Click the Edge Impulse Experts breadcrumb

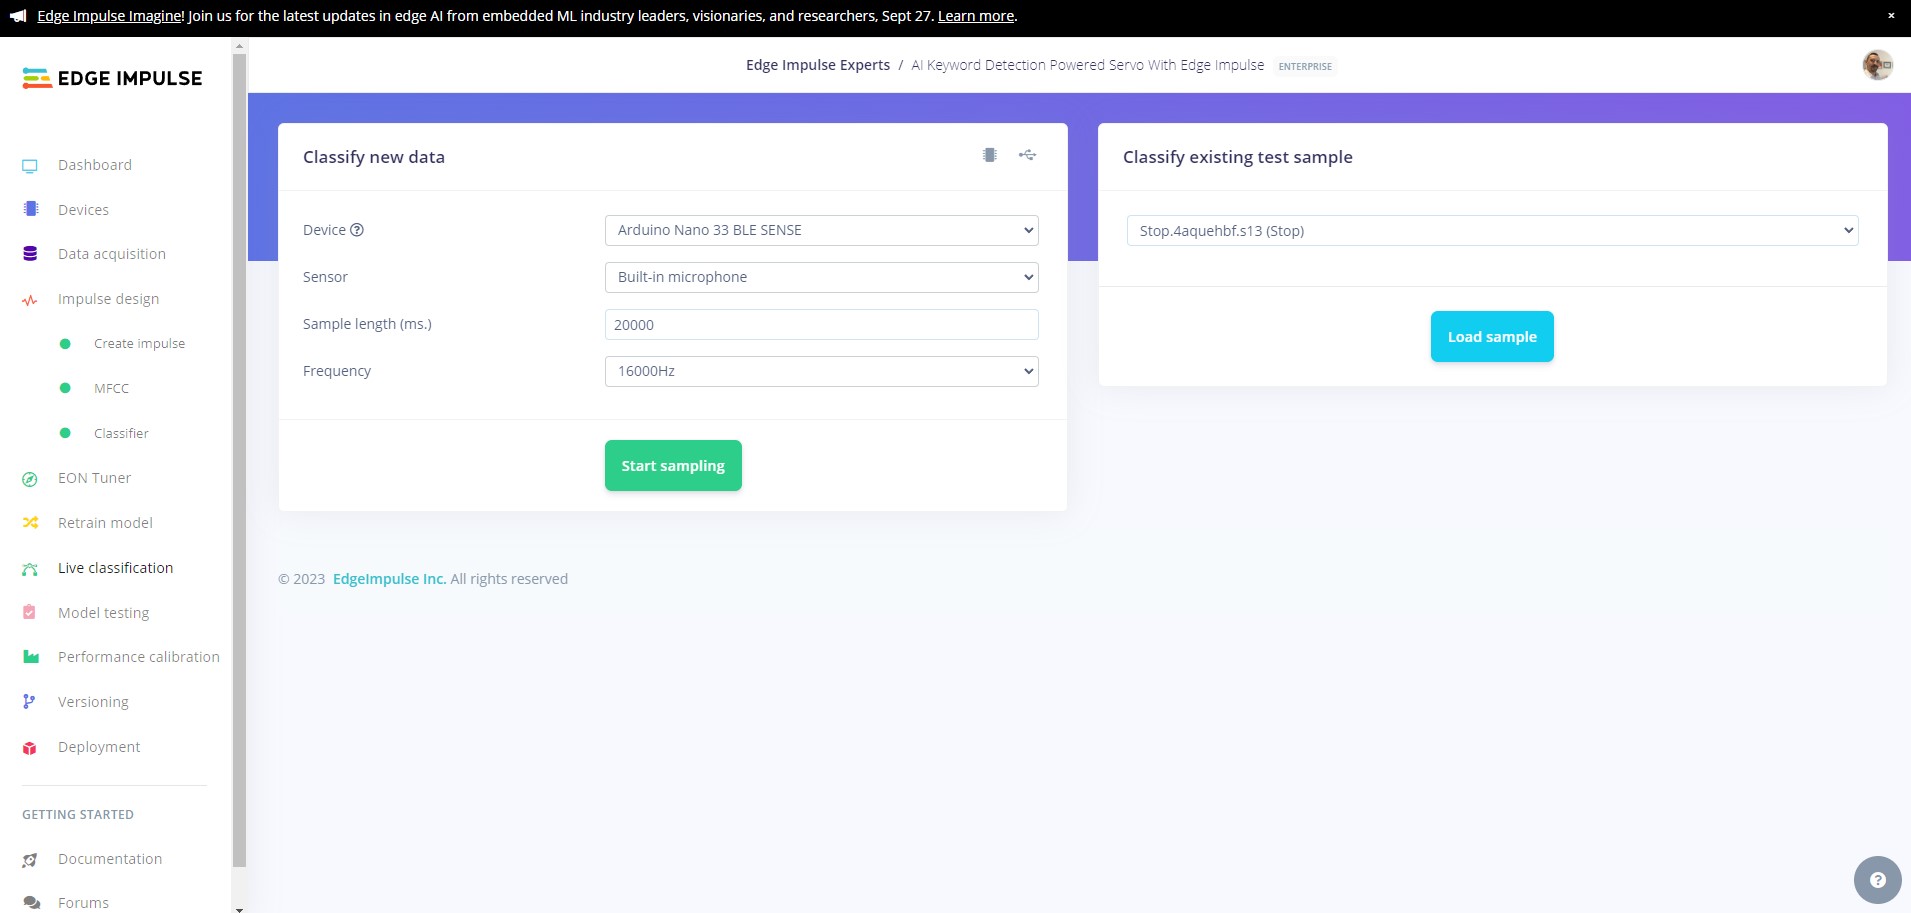[818, 65]
